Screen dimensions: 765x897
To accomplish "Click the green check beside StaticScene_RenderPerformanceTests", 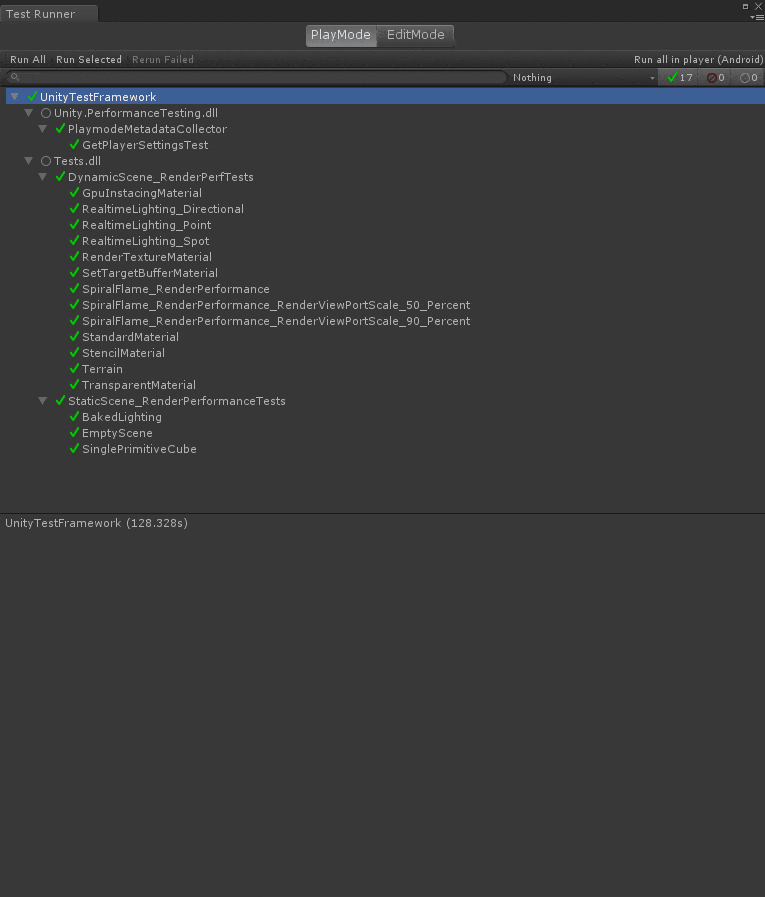I will pos(61,400).
